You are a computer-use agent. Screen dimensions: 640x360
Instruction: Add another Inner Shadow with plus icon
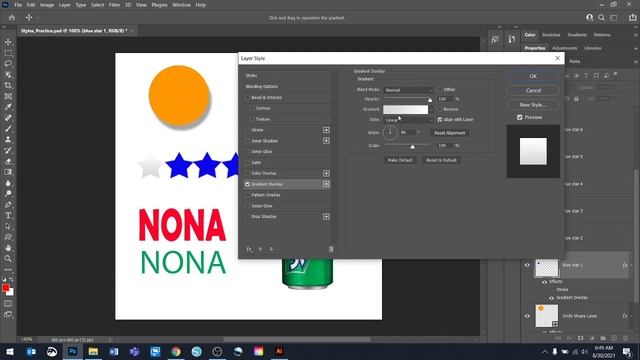(326, 141)
